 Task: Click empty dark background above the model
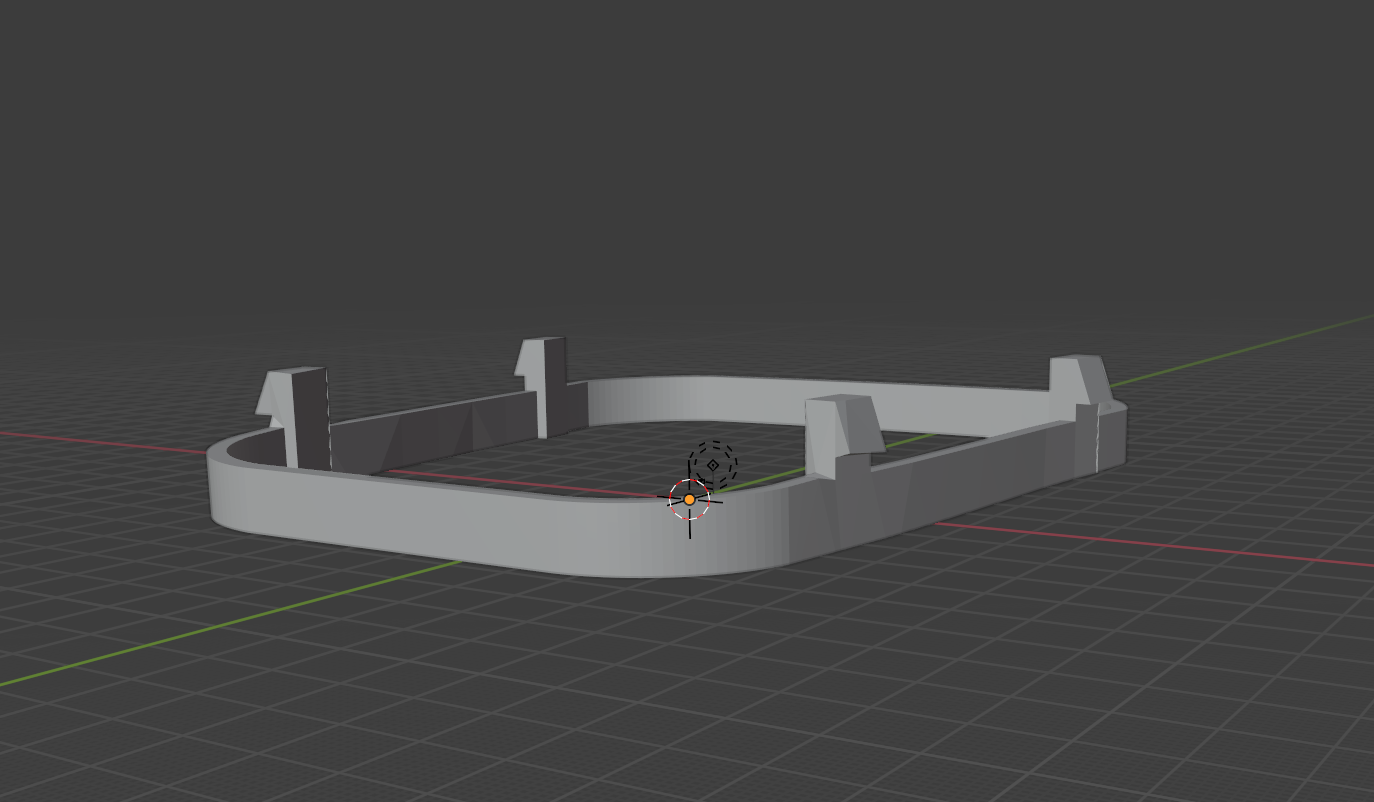click(x=680, y=150)
